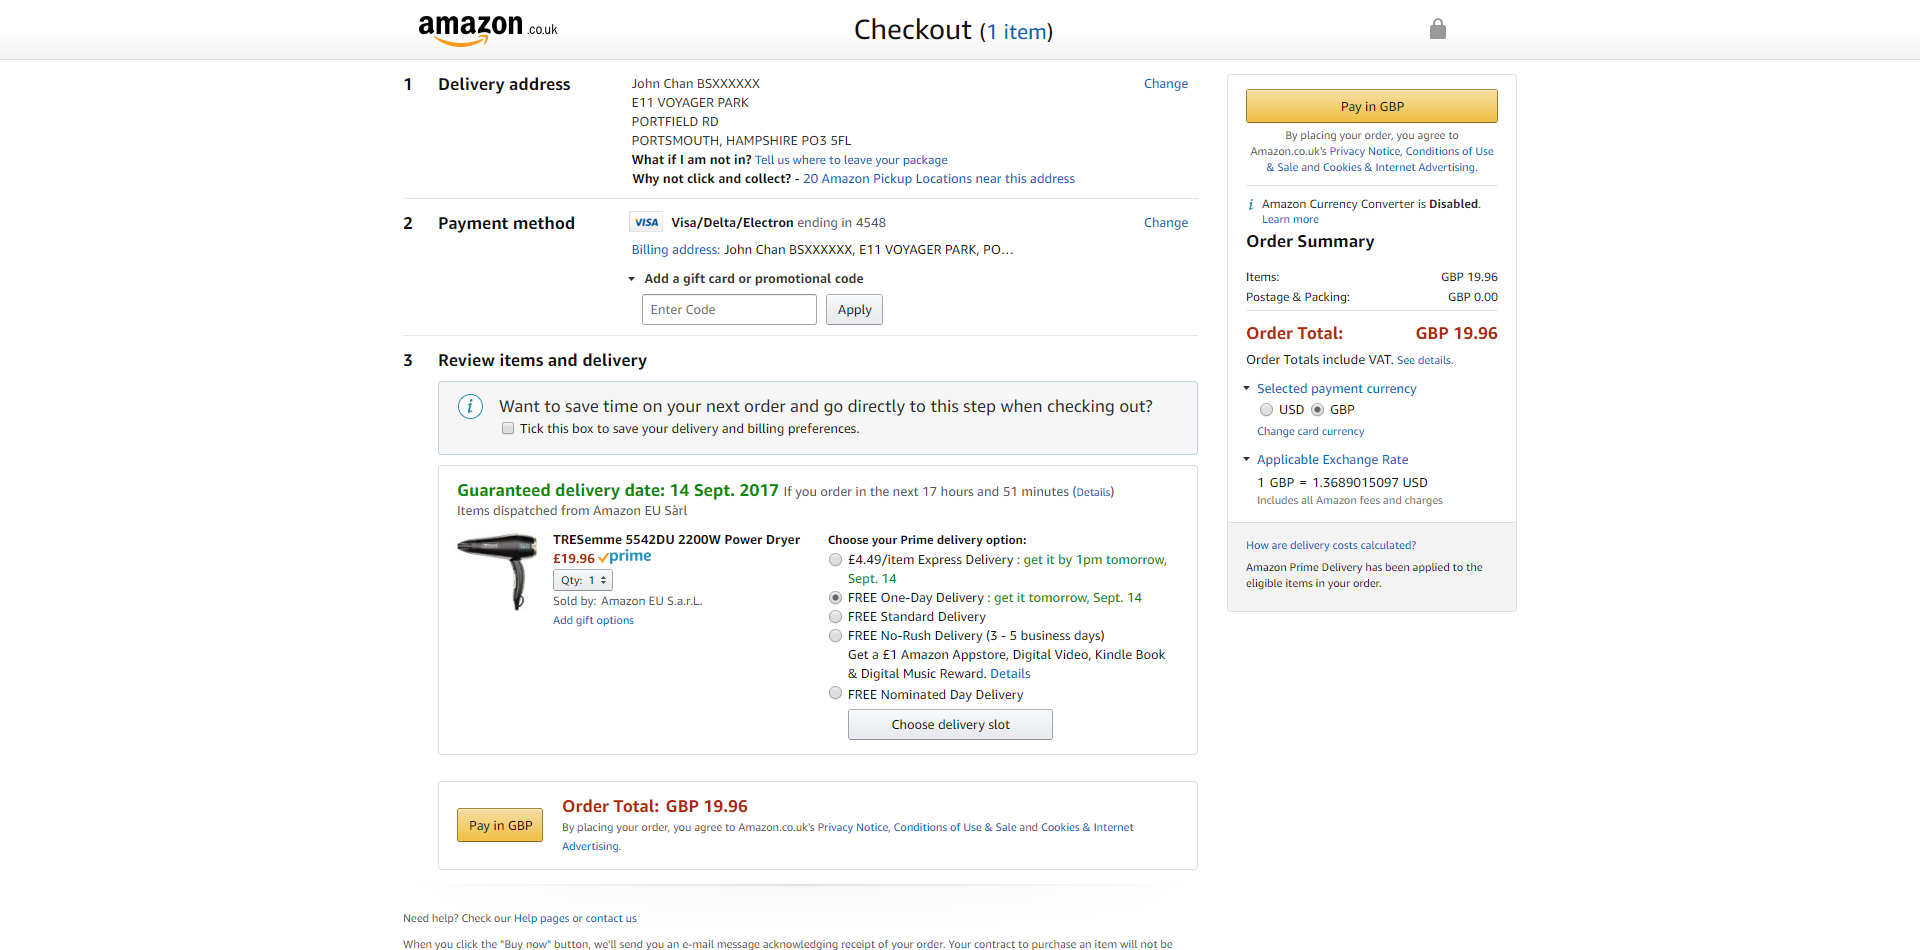
Task: Click the Choose delivery slot button
Action: click(x=950, y=725)
